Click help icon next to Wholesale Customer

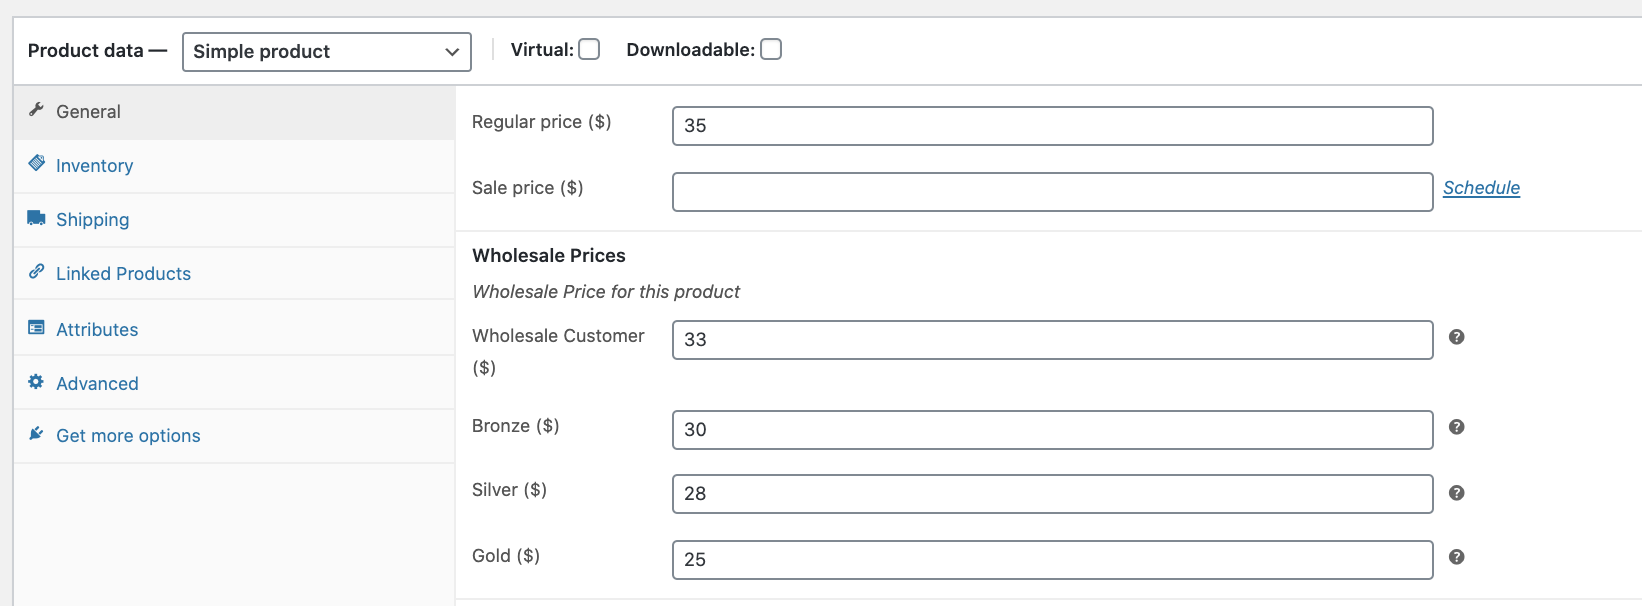coord(1456,337)
